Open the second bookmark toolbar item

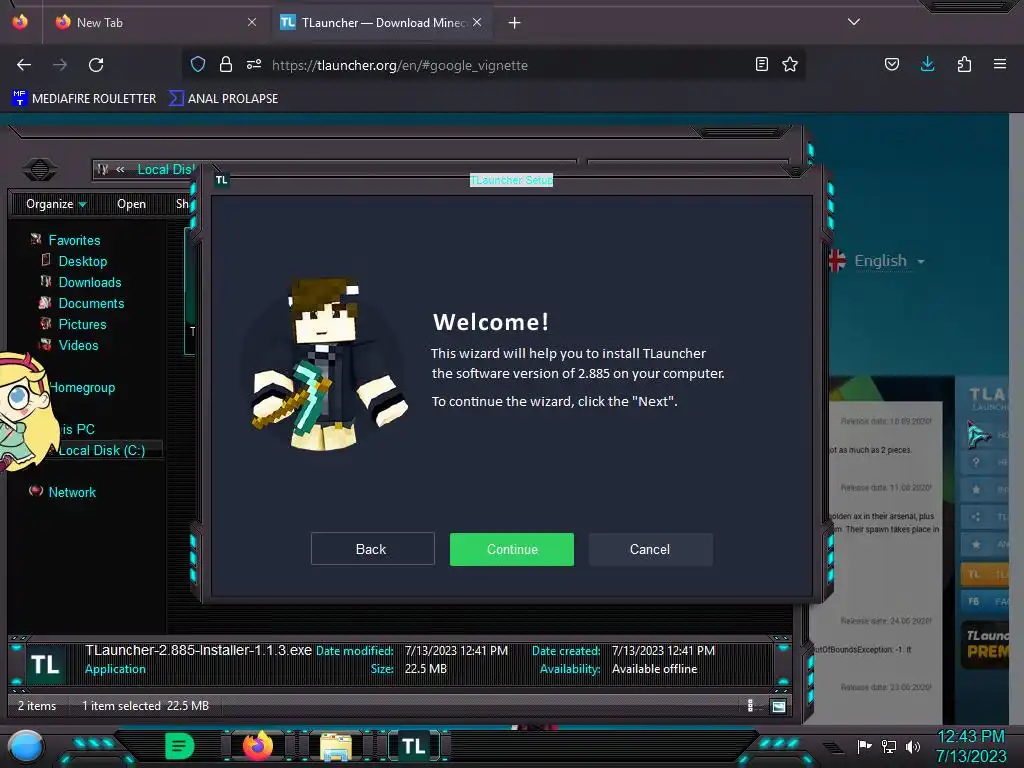point(223,99)
